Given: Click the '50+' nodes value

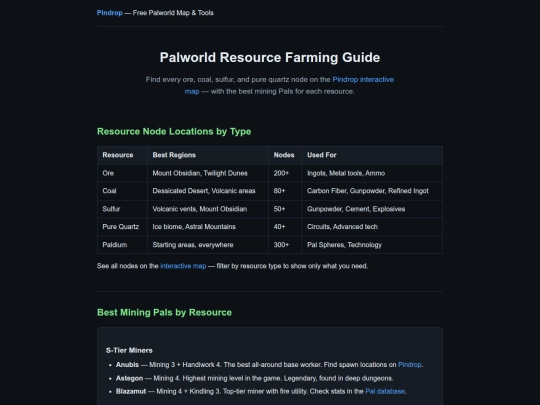Looking at the screenshot, I should click(x=279, y=209).
